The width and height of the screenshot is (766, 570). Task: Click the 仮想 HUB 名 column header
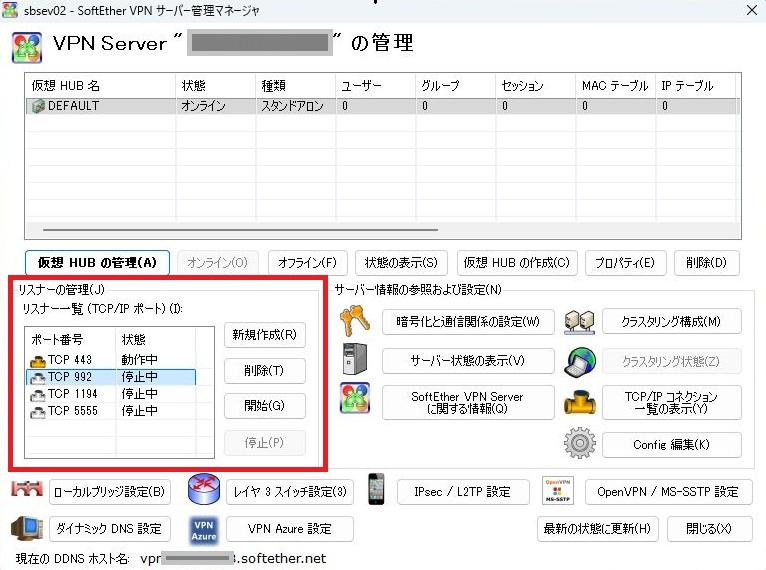pyautogui.click(x=101, y=85)
